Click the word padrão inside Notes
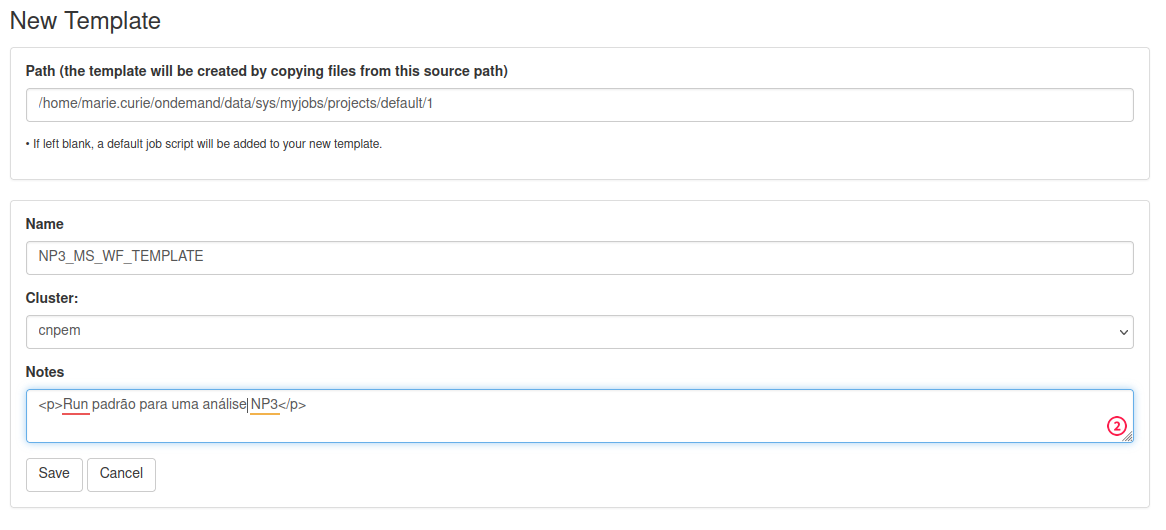Screen dimensions: 1166x530 [x=115, y=404]
